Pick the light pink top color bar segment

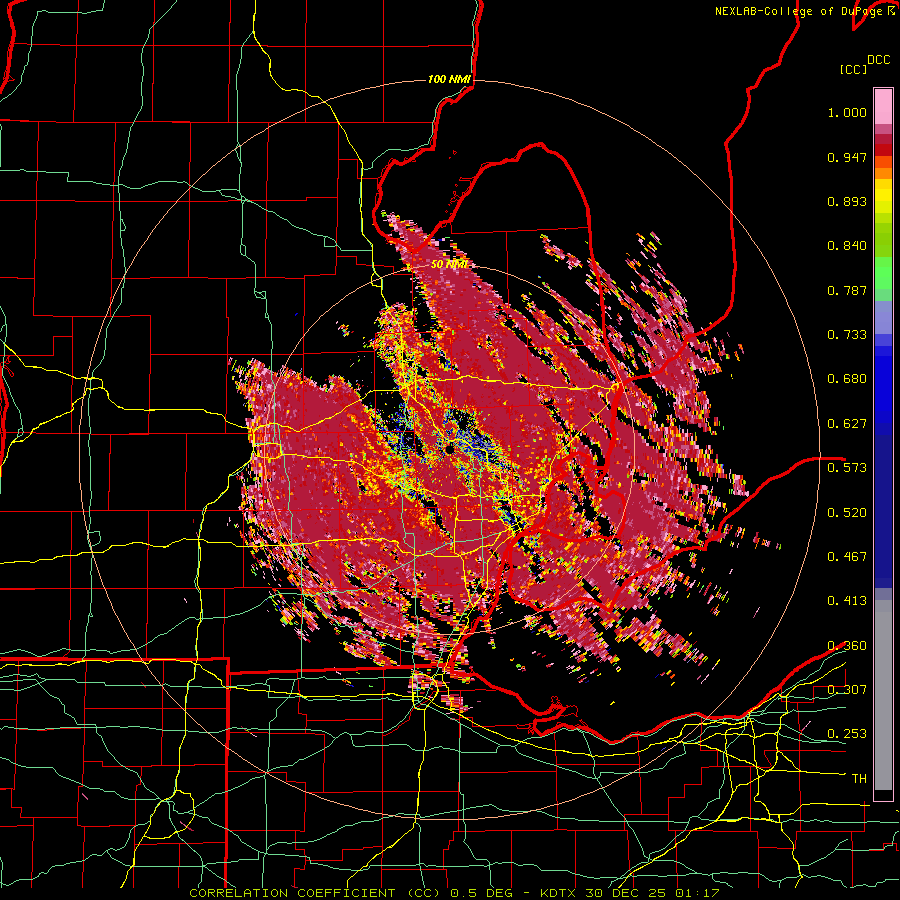pyautogui.click(x=883, y=106)
